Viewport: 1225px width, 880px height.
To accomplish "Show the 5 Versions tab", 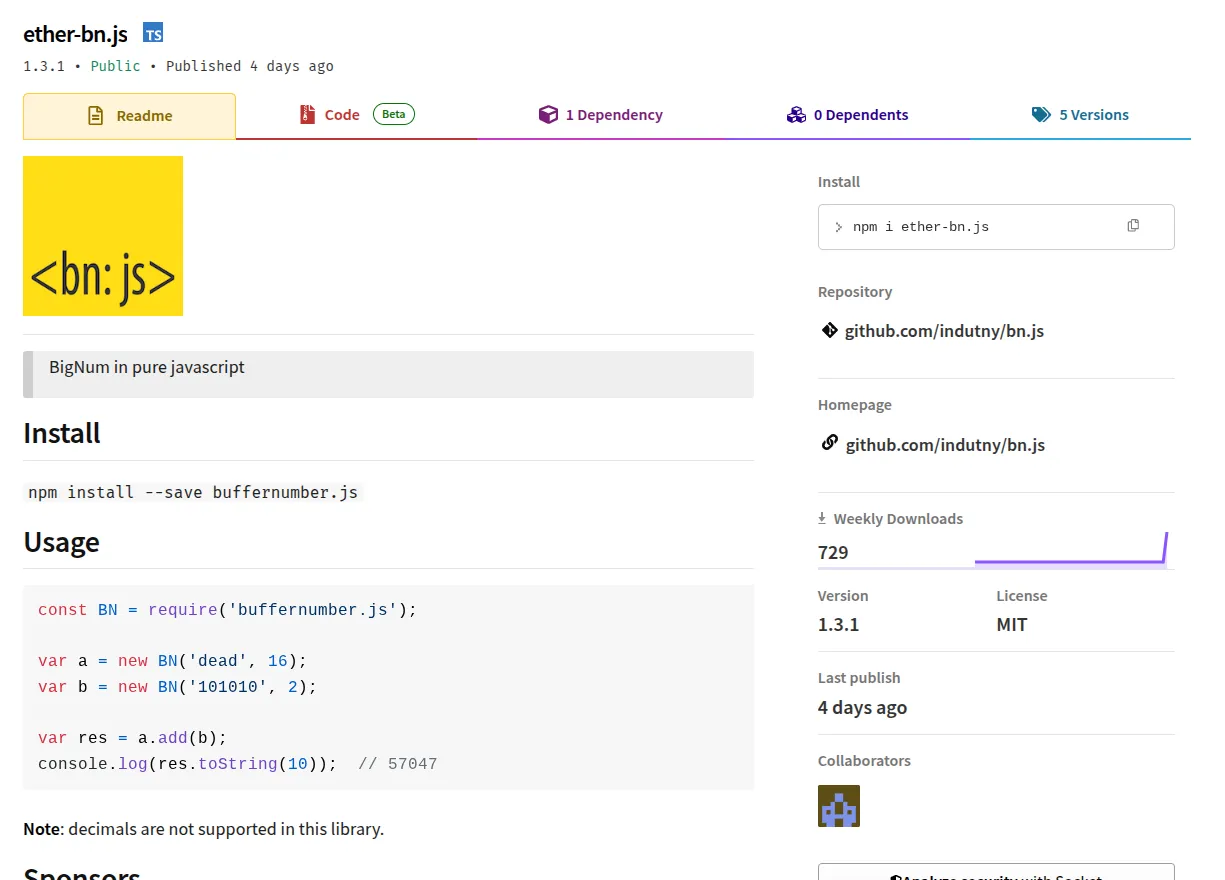I will (x=1080, y=115).
